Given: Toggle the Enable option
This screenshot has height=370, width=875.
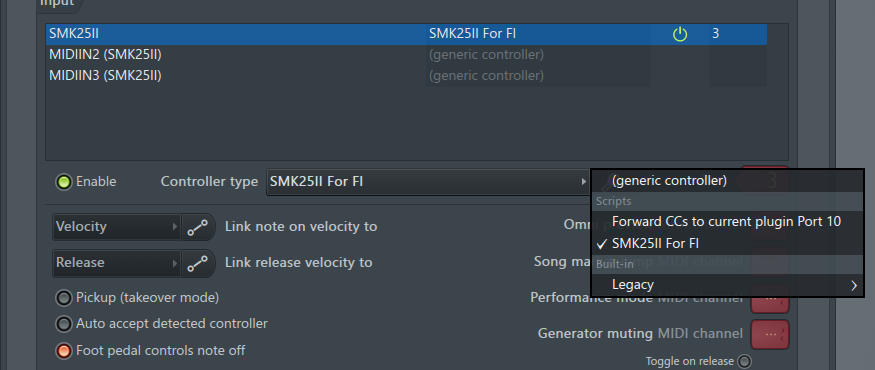Looking at the screenshot, I should click(x=64, y=182).
